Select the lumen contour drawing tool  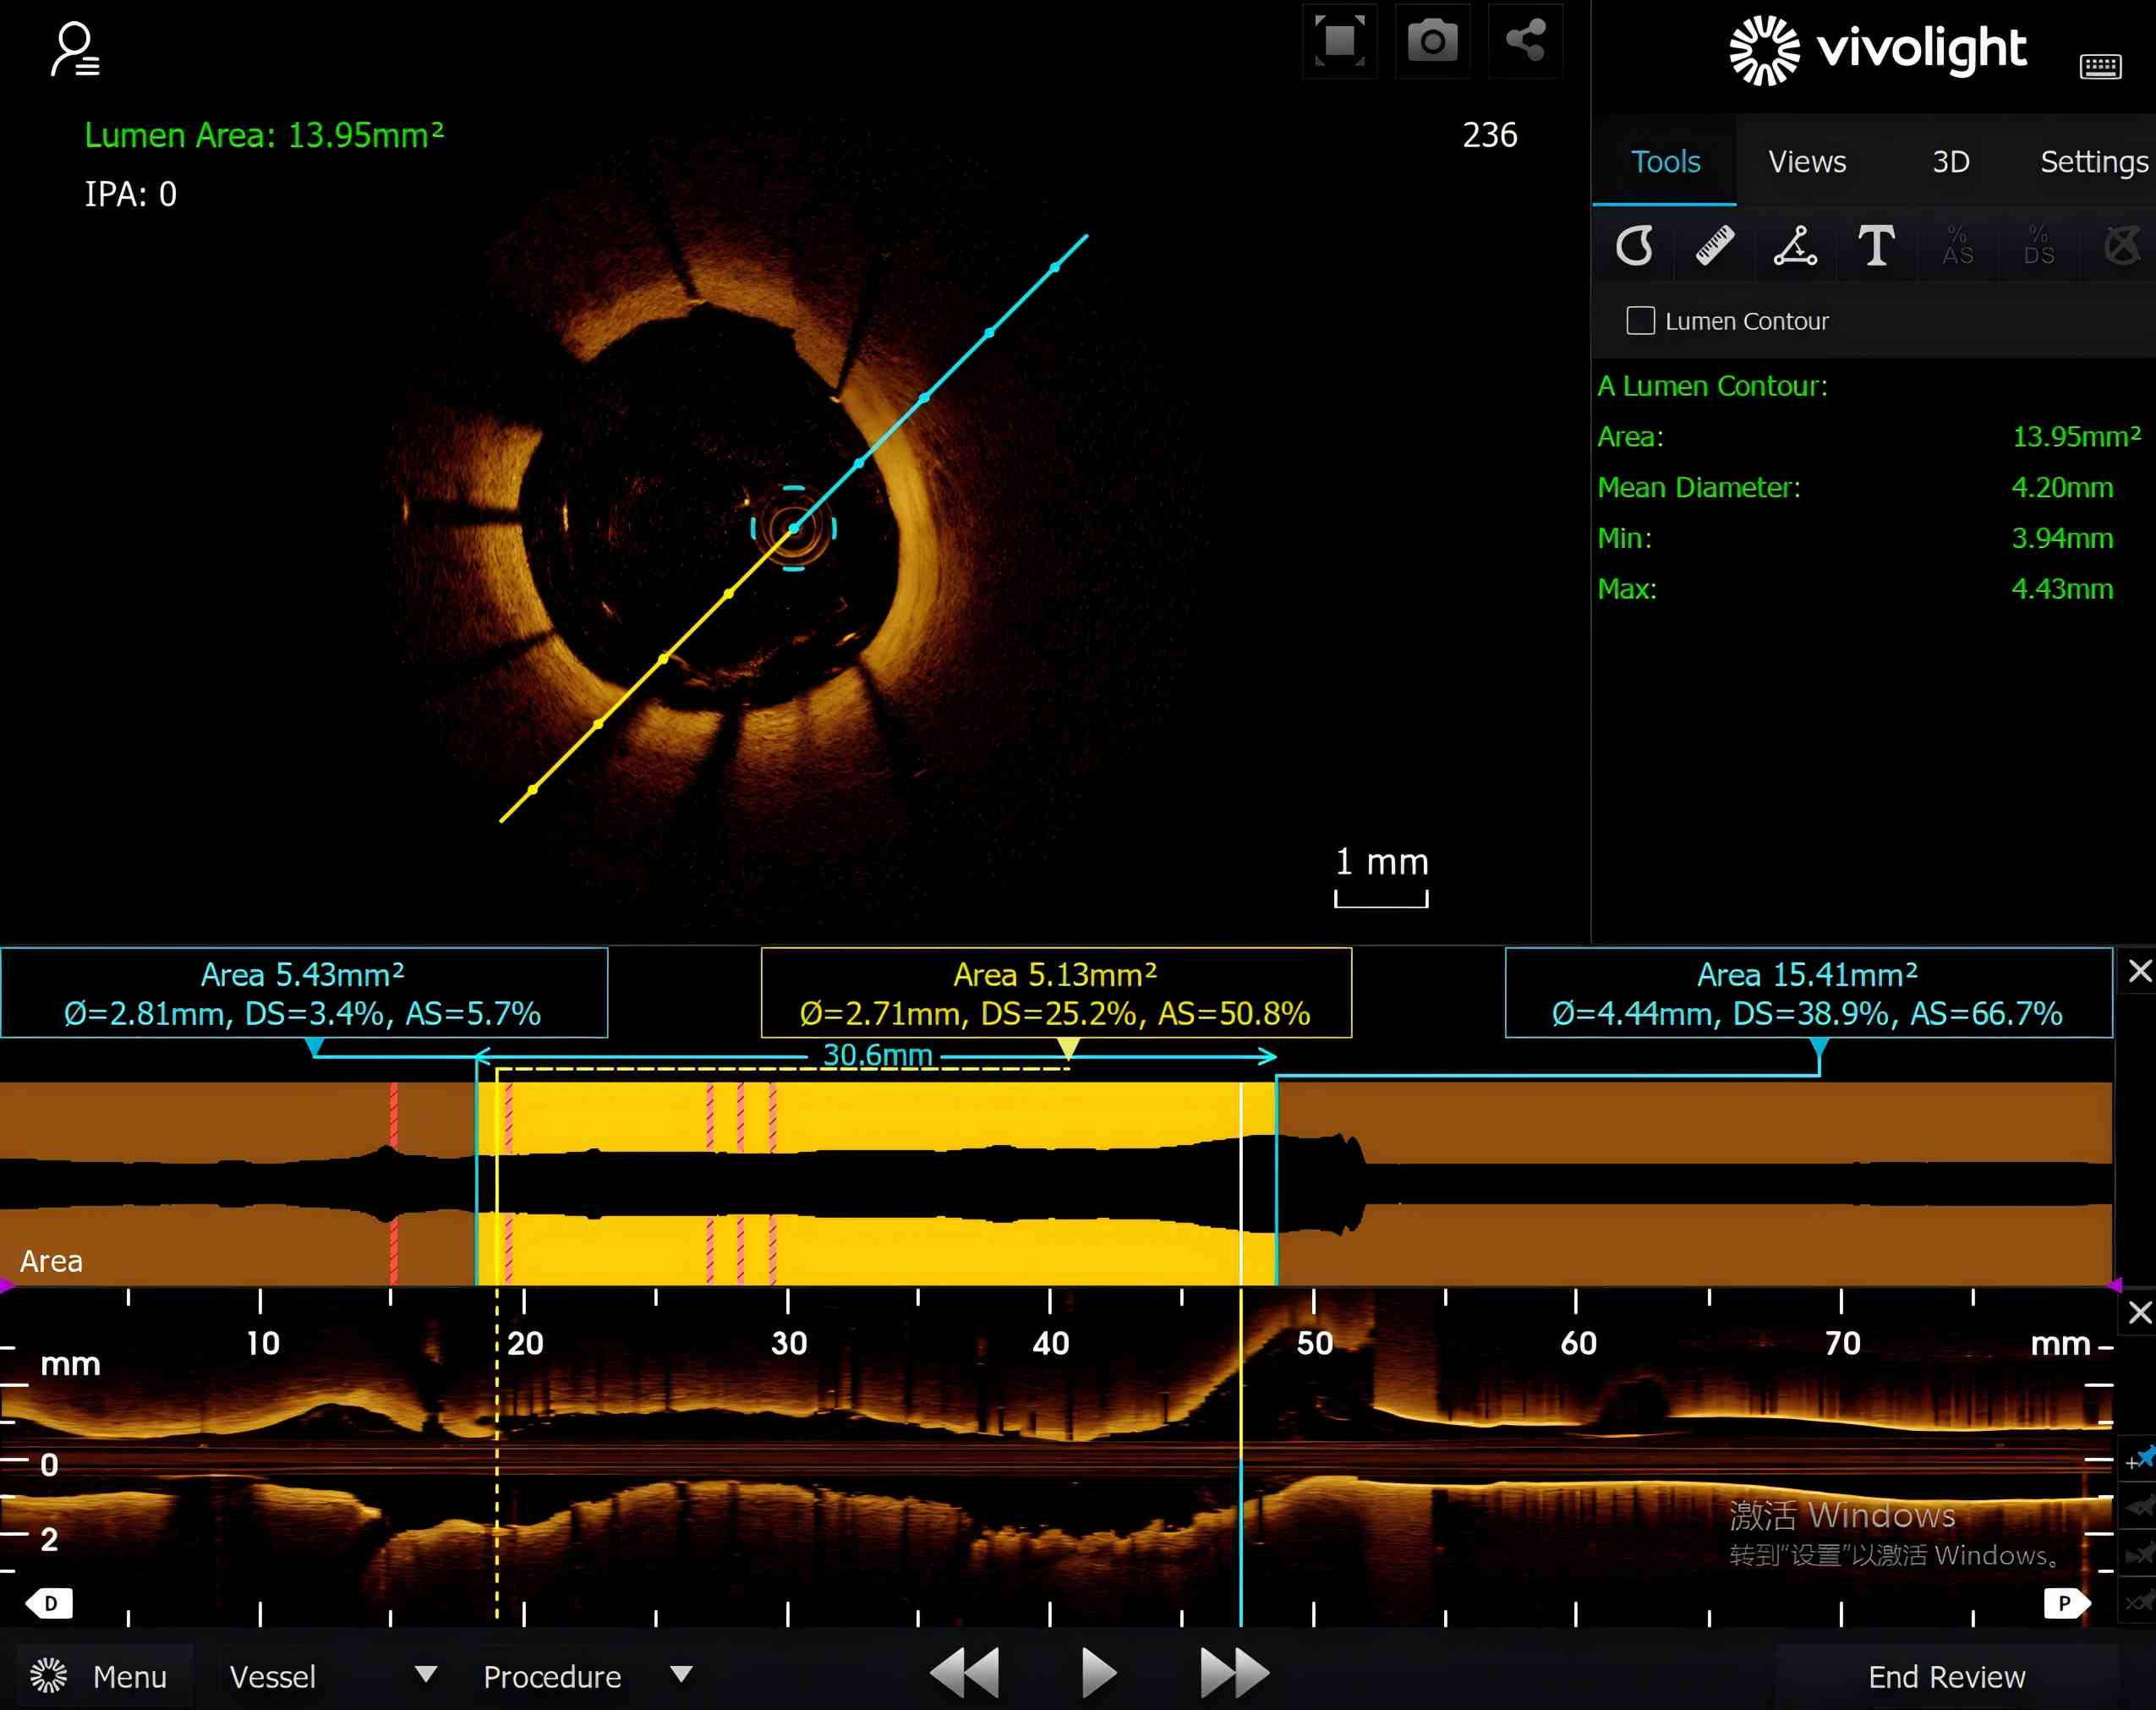[x=1634, y=246]
